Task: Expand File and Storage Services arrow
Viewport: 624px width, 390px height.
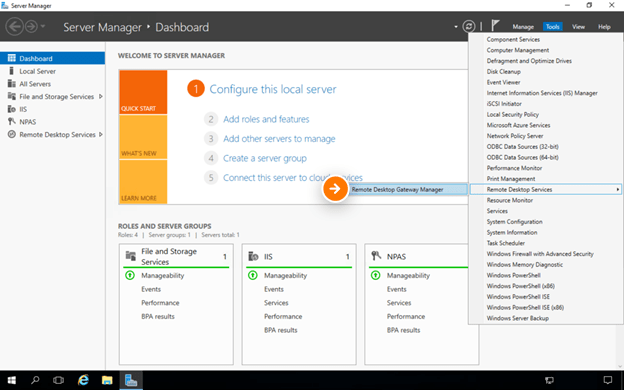Action: point(101,96)
